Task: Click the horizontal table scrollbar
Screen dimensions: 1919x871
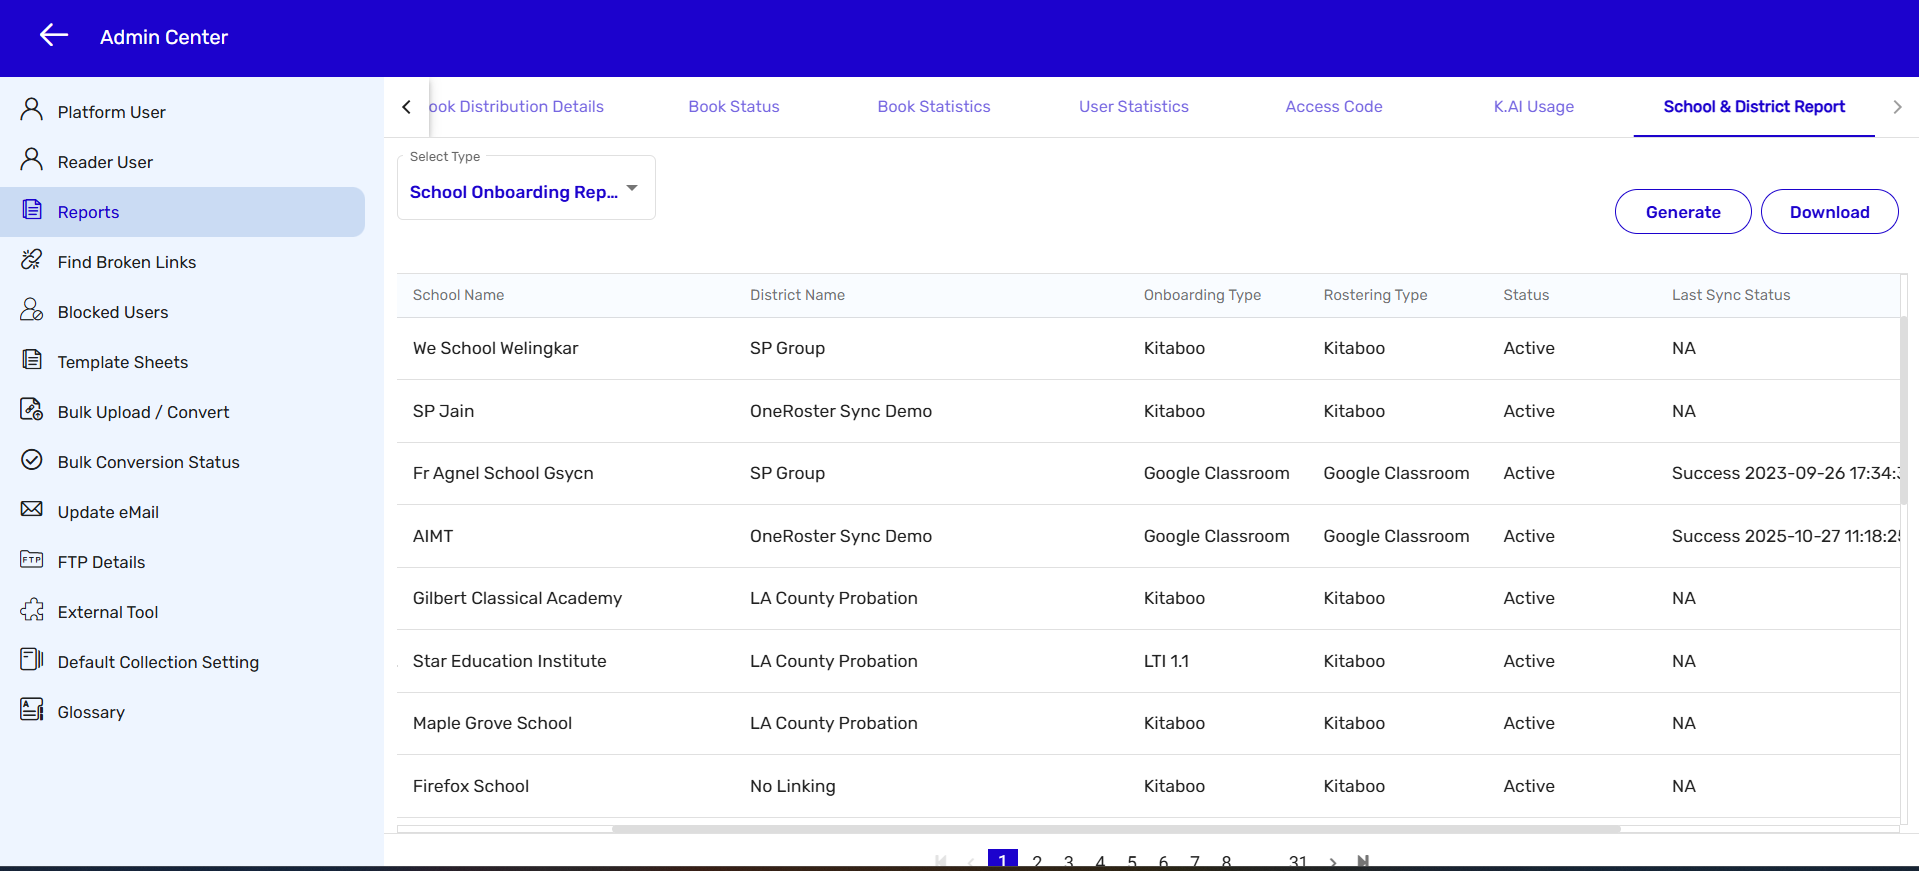Action: tap(1115, 829)
